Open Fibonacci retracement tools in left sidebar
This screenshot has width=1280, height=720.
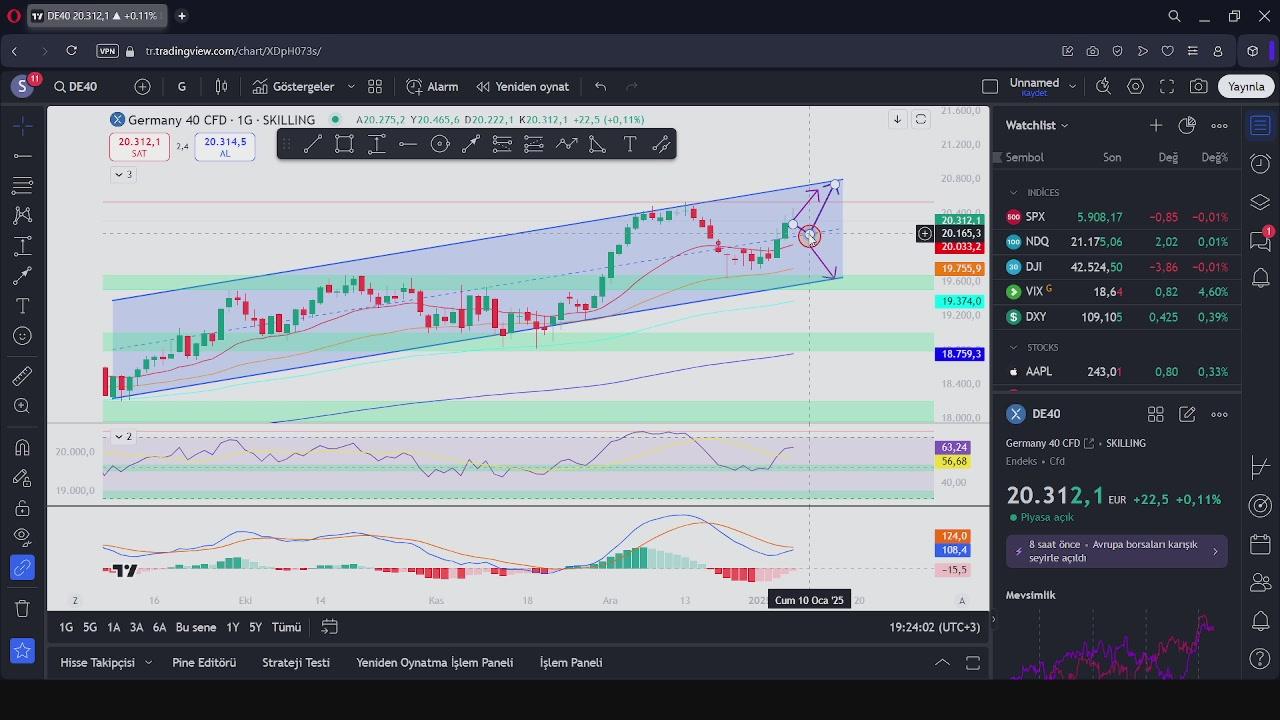tap(23, 186)
